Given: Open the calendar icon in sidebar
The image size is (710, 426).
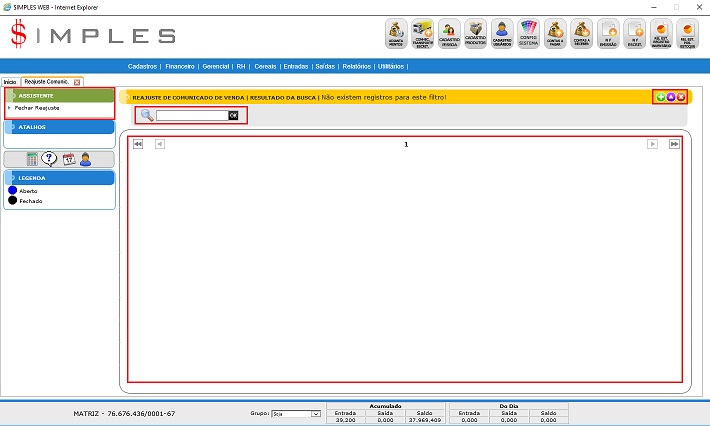Looking at the screenshot, I should [68, 159].
